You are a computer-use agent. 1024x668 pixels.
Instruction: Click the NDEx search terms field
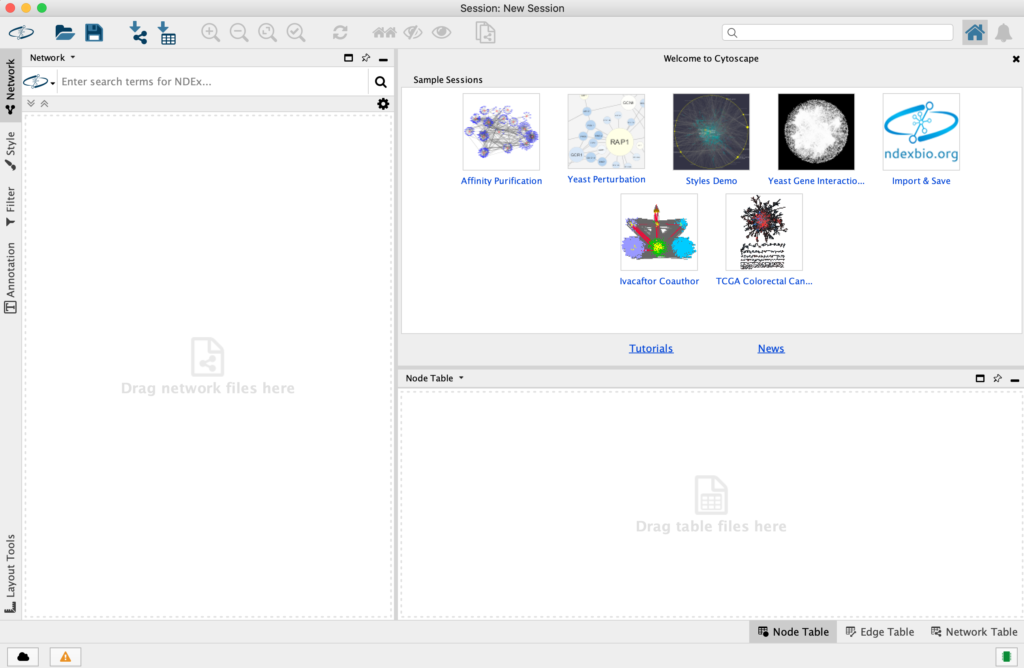(x=214, y=82)
